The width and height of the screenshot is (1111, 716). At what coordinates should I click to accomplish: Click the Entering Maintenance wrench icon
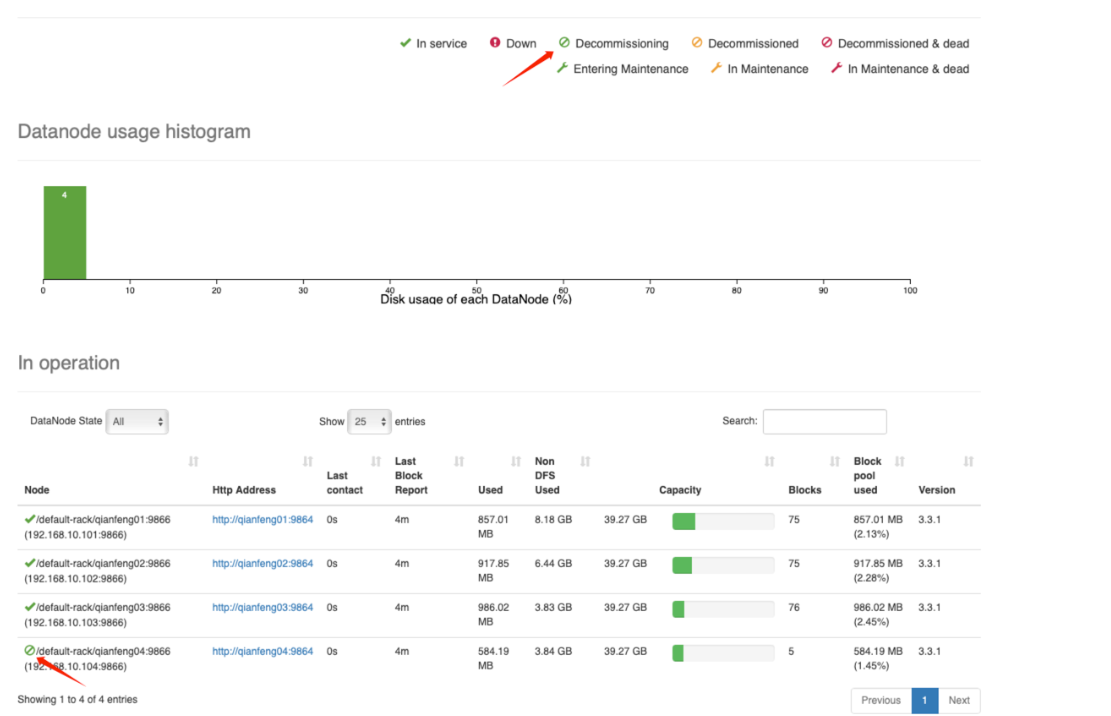pos(562,68)
